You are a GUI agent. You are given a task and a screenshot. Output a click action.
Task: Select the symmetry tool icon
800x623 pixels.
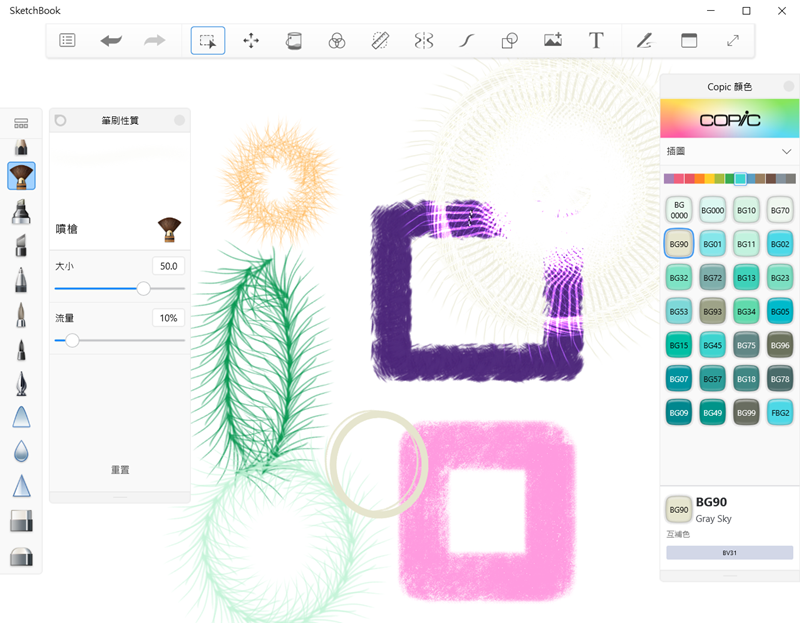tap(424, 41)
